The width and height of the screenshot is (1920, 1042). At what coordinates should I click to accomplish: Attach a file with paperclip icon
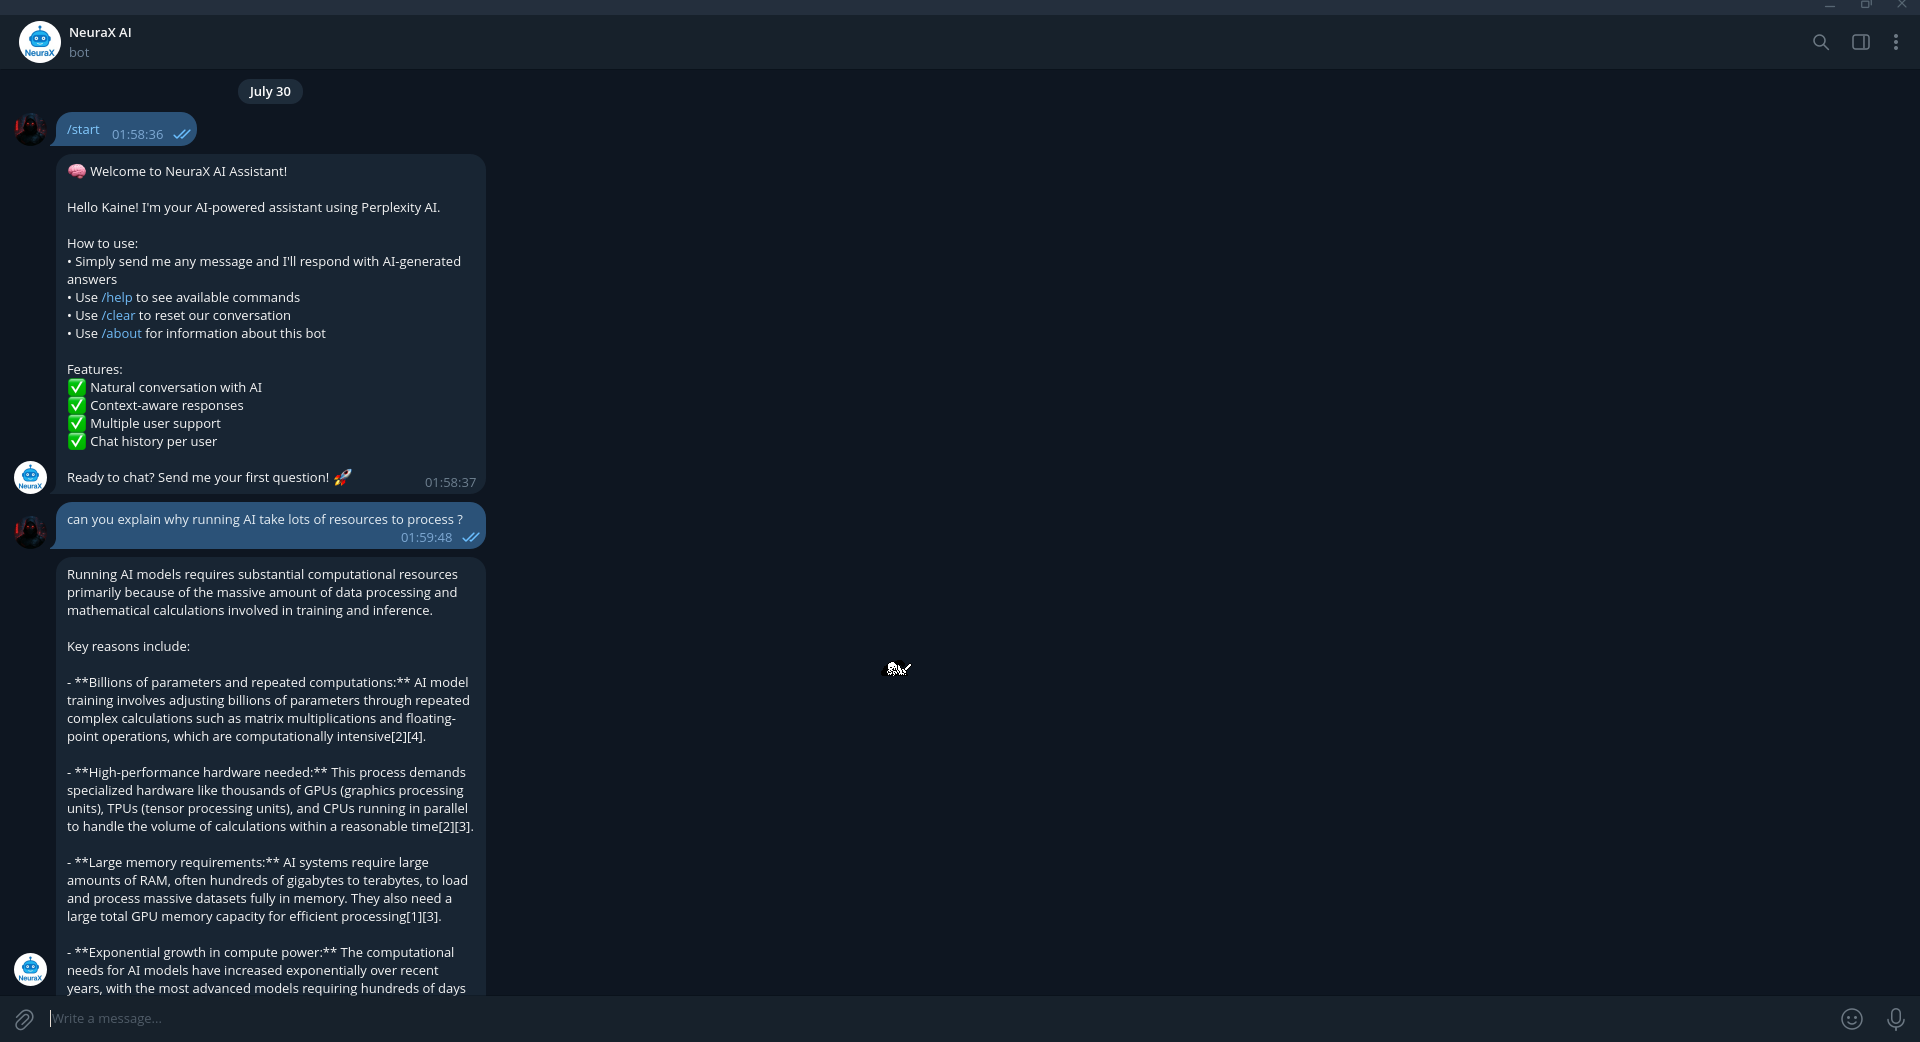pyautogui.click(x=24, y=1019)
